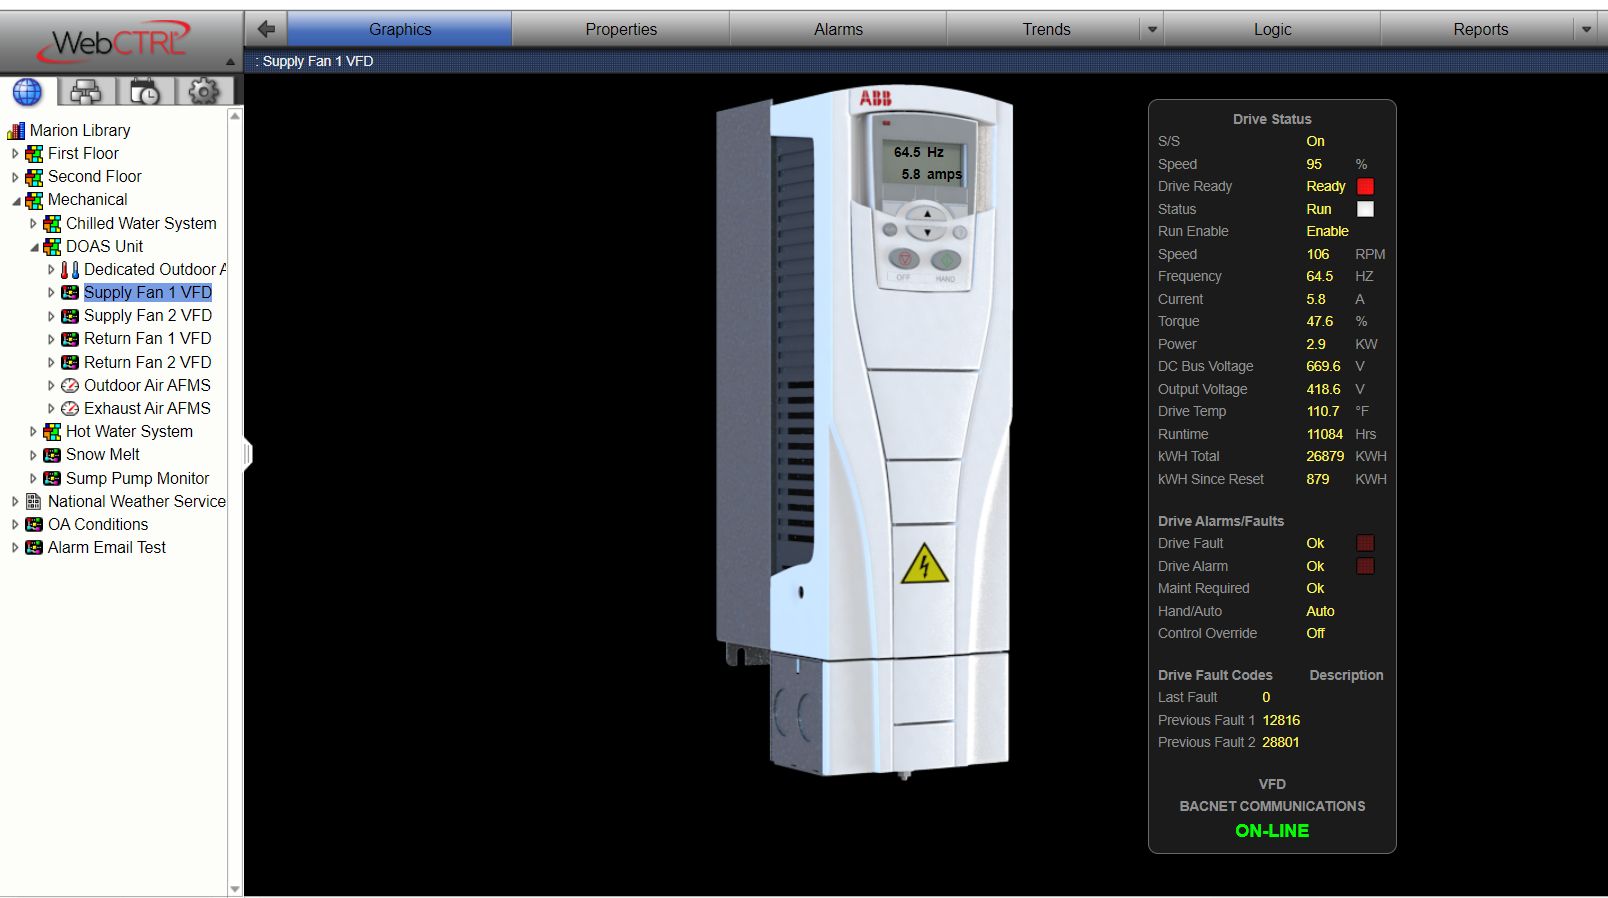Click the Dedicated Outdoor Air thermometer icon
1608x898 pixels.
click(69, 269)
